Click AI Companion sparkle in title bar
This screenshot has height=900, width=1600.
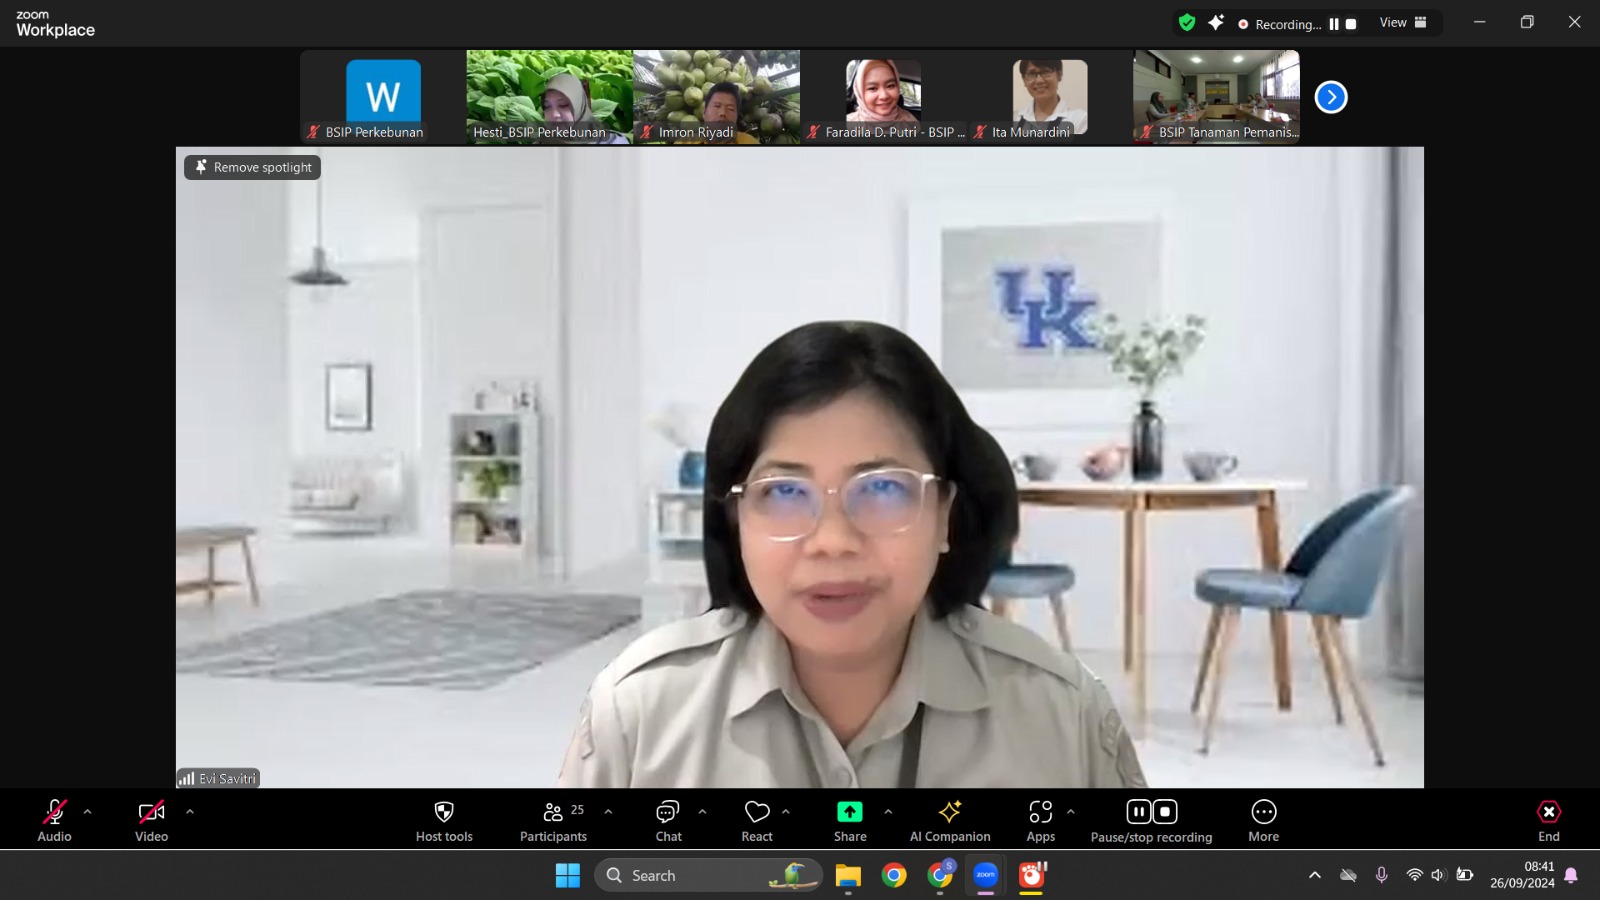pyautogui.click(x=1216, y=23)
